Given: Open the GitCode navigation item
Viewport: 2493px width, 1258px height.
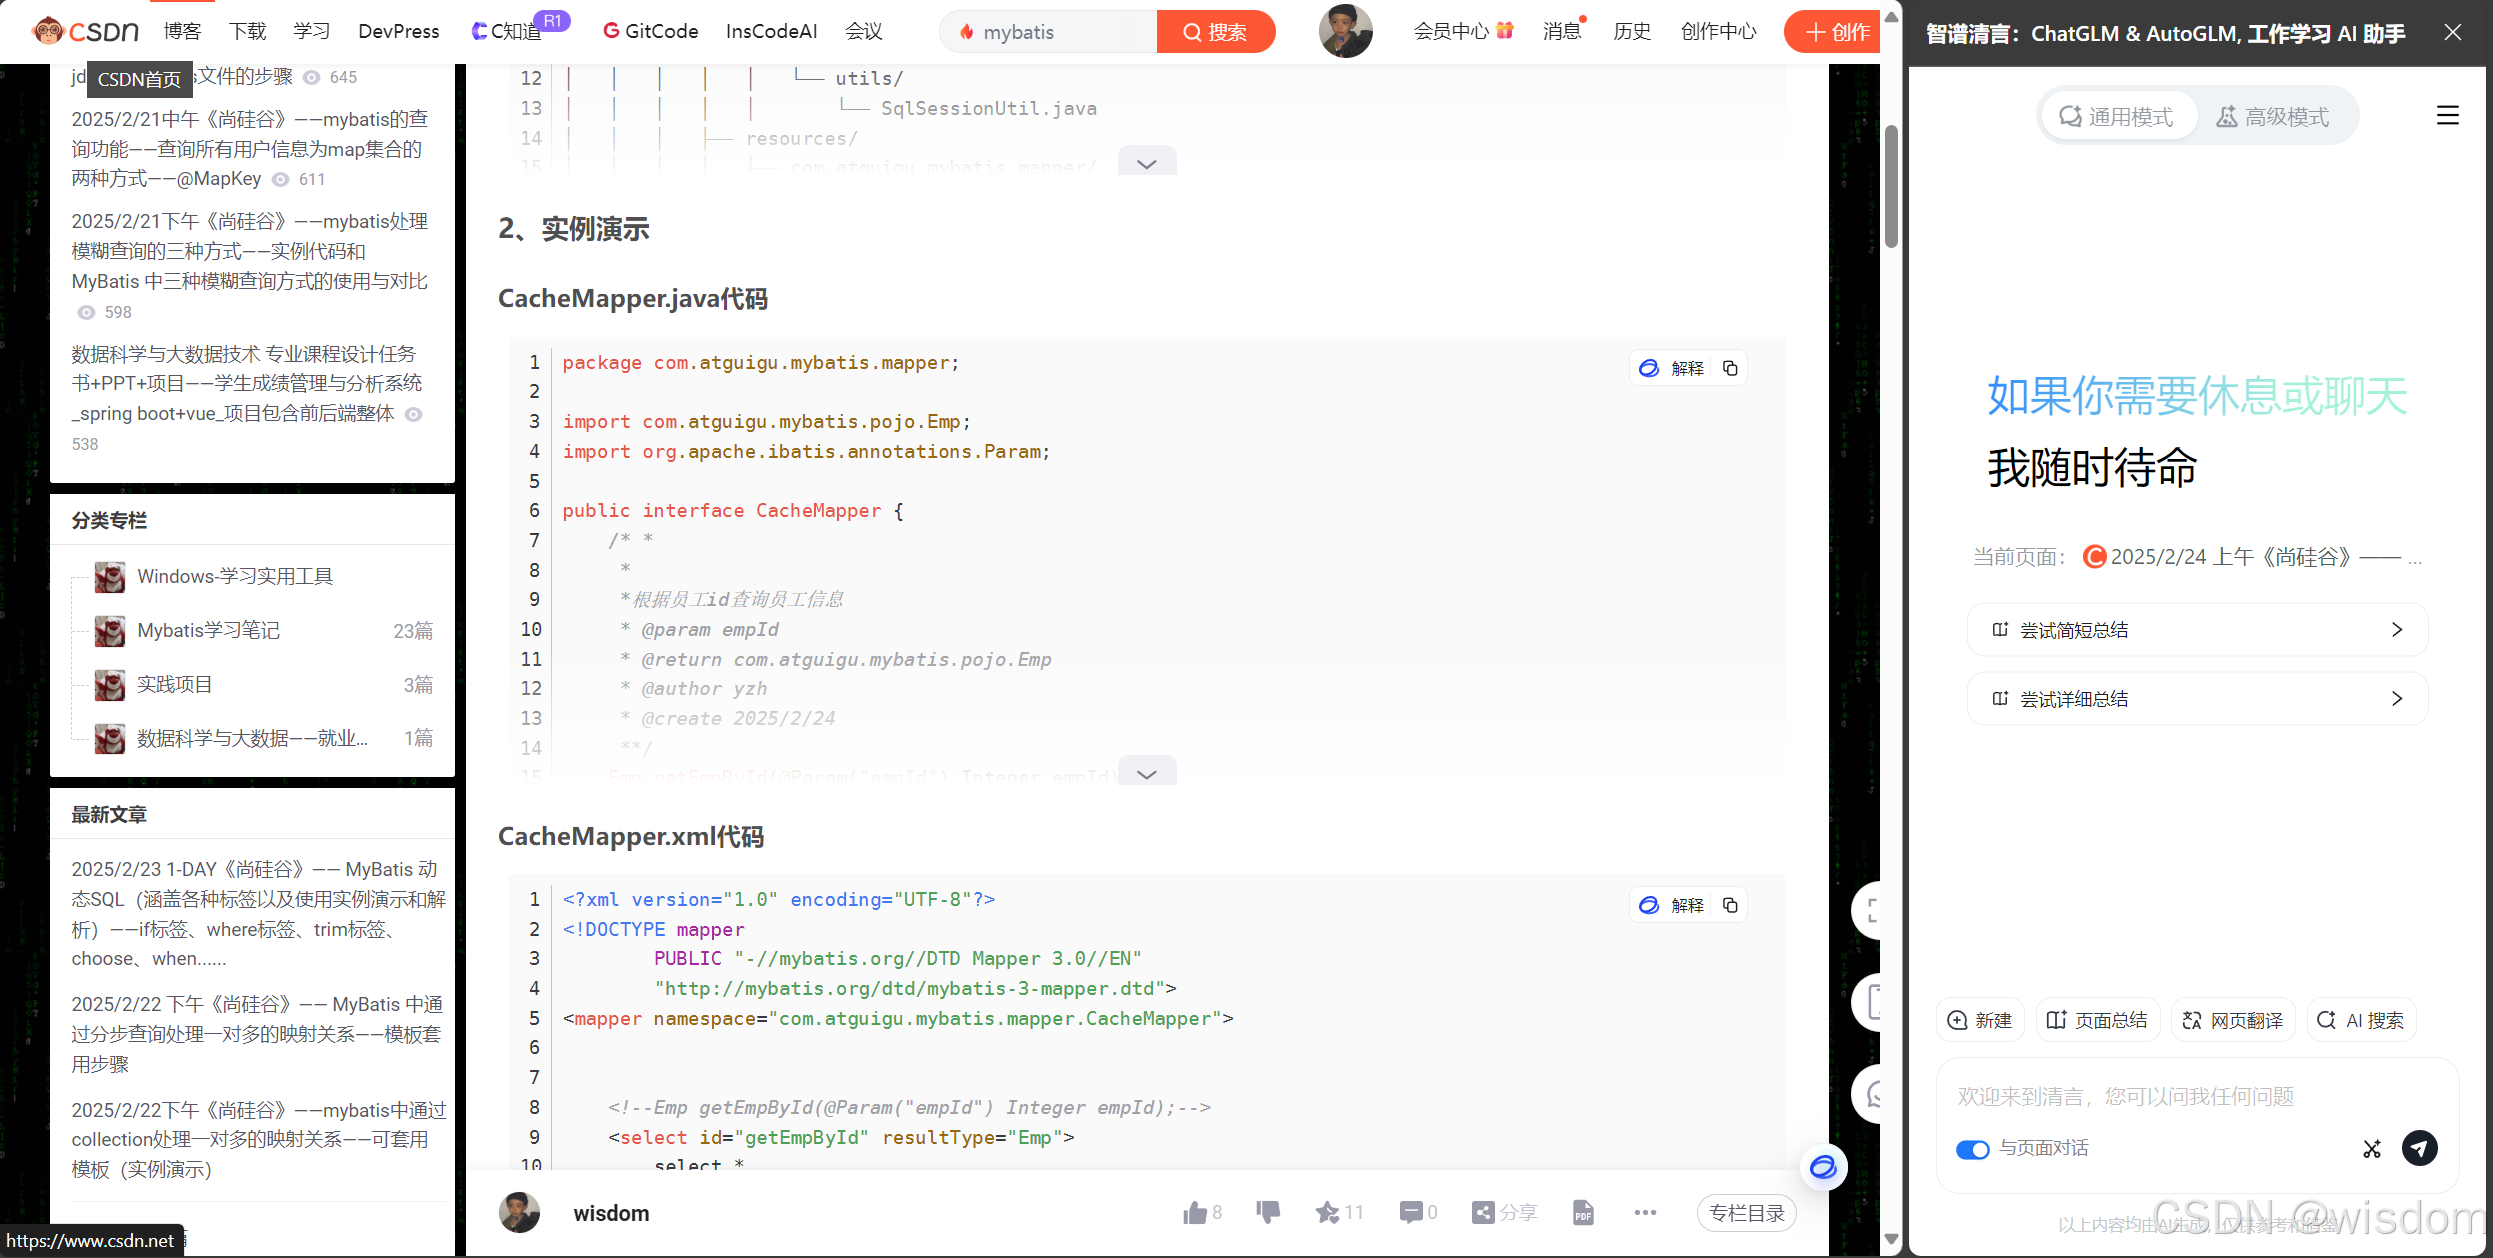Looking at the screenshot, I should (x=651, y=32).
